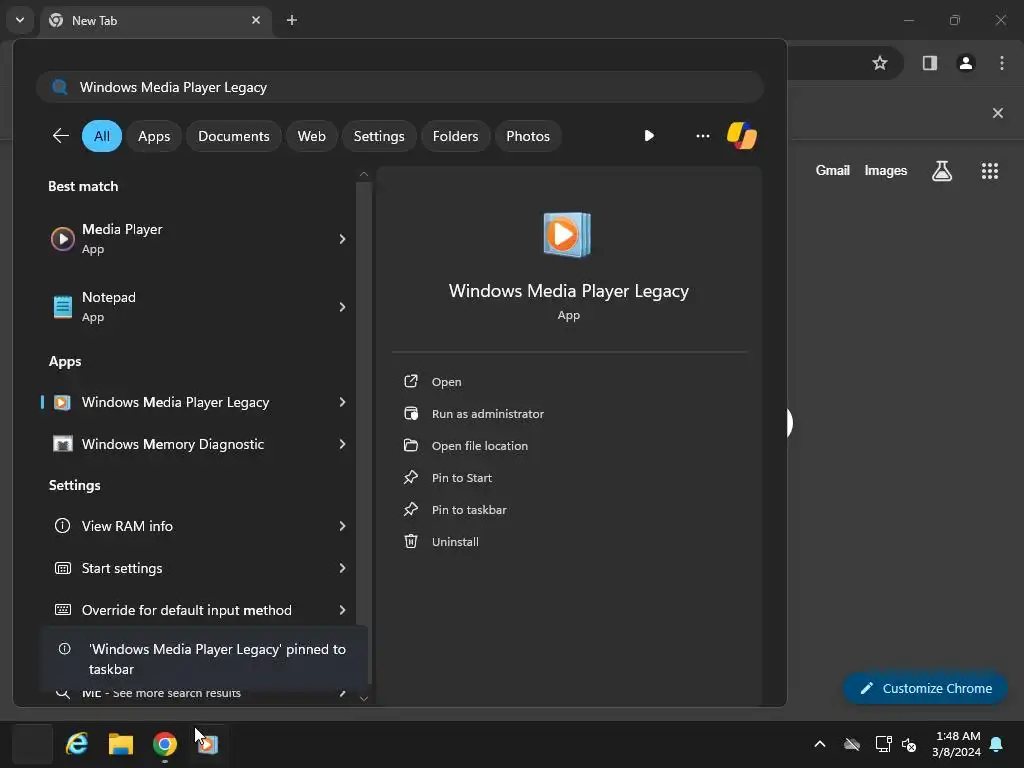Expand Windows Memory Diagnostic chevron
This screenshot has height=768, width=1024.
[x=342, y=444]
